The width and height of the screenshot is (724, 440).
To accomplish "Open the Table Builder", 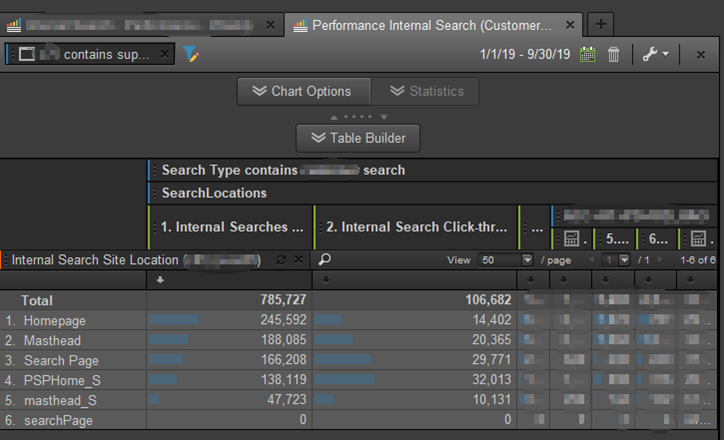I will pos(358,138).
